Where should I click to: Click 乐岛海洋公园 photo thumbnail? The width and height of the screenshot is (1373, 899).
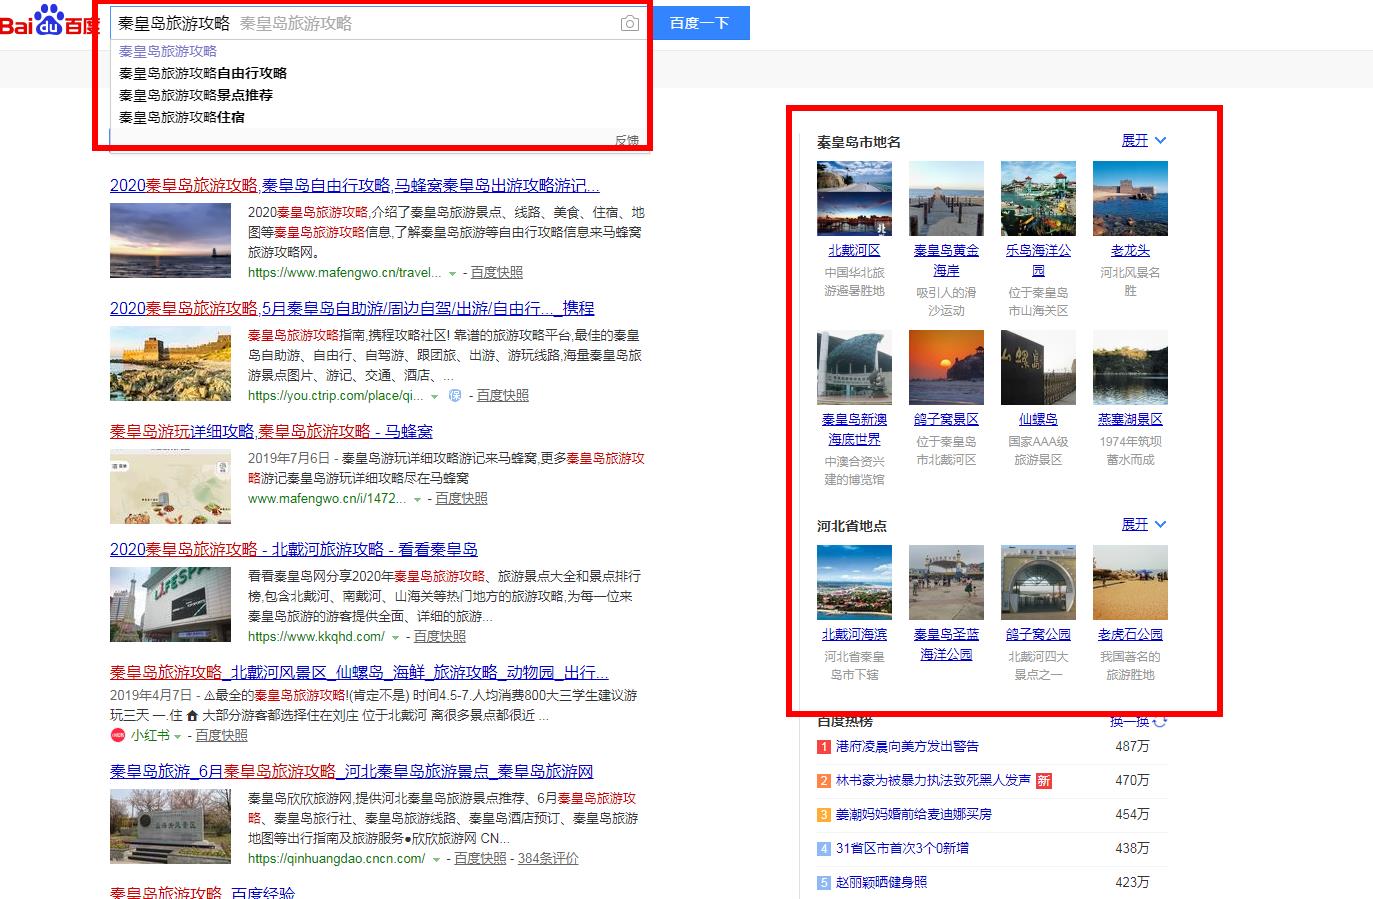click(x=1038, y=198)
